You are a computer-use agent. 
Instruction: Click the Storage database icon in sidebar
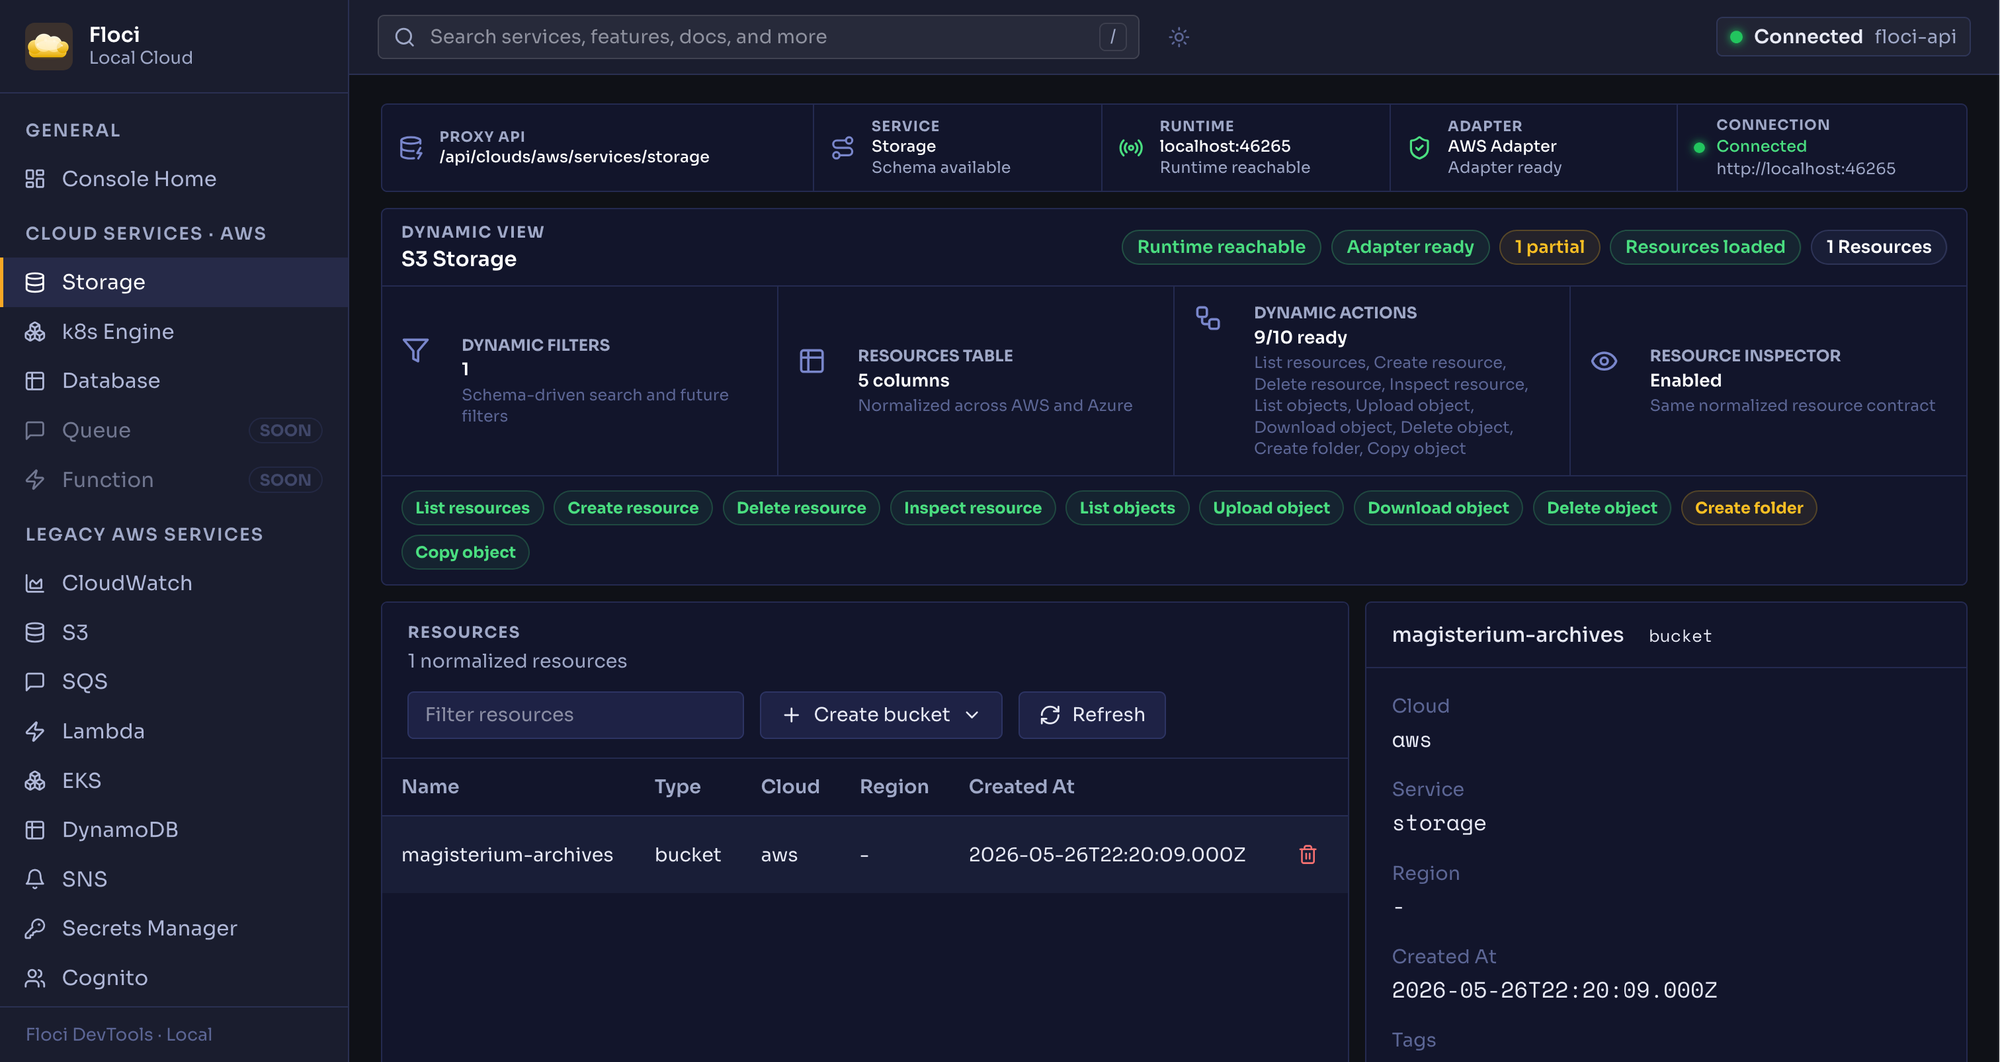pos(35,282)
